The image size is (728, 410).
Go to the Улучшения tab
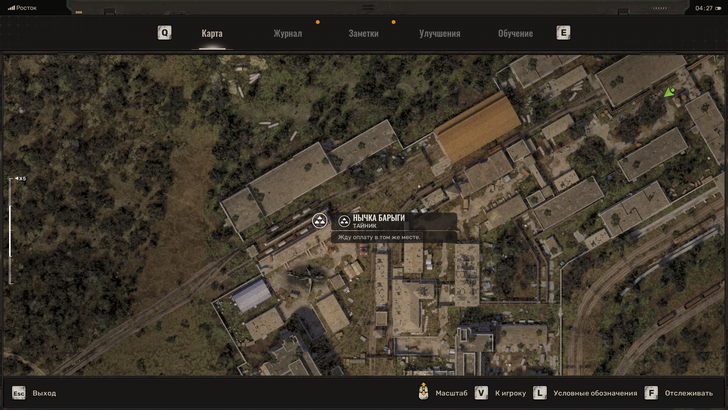click(439, 33)
